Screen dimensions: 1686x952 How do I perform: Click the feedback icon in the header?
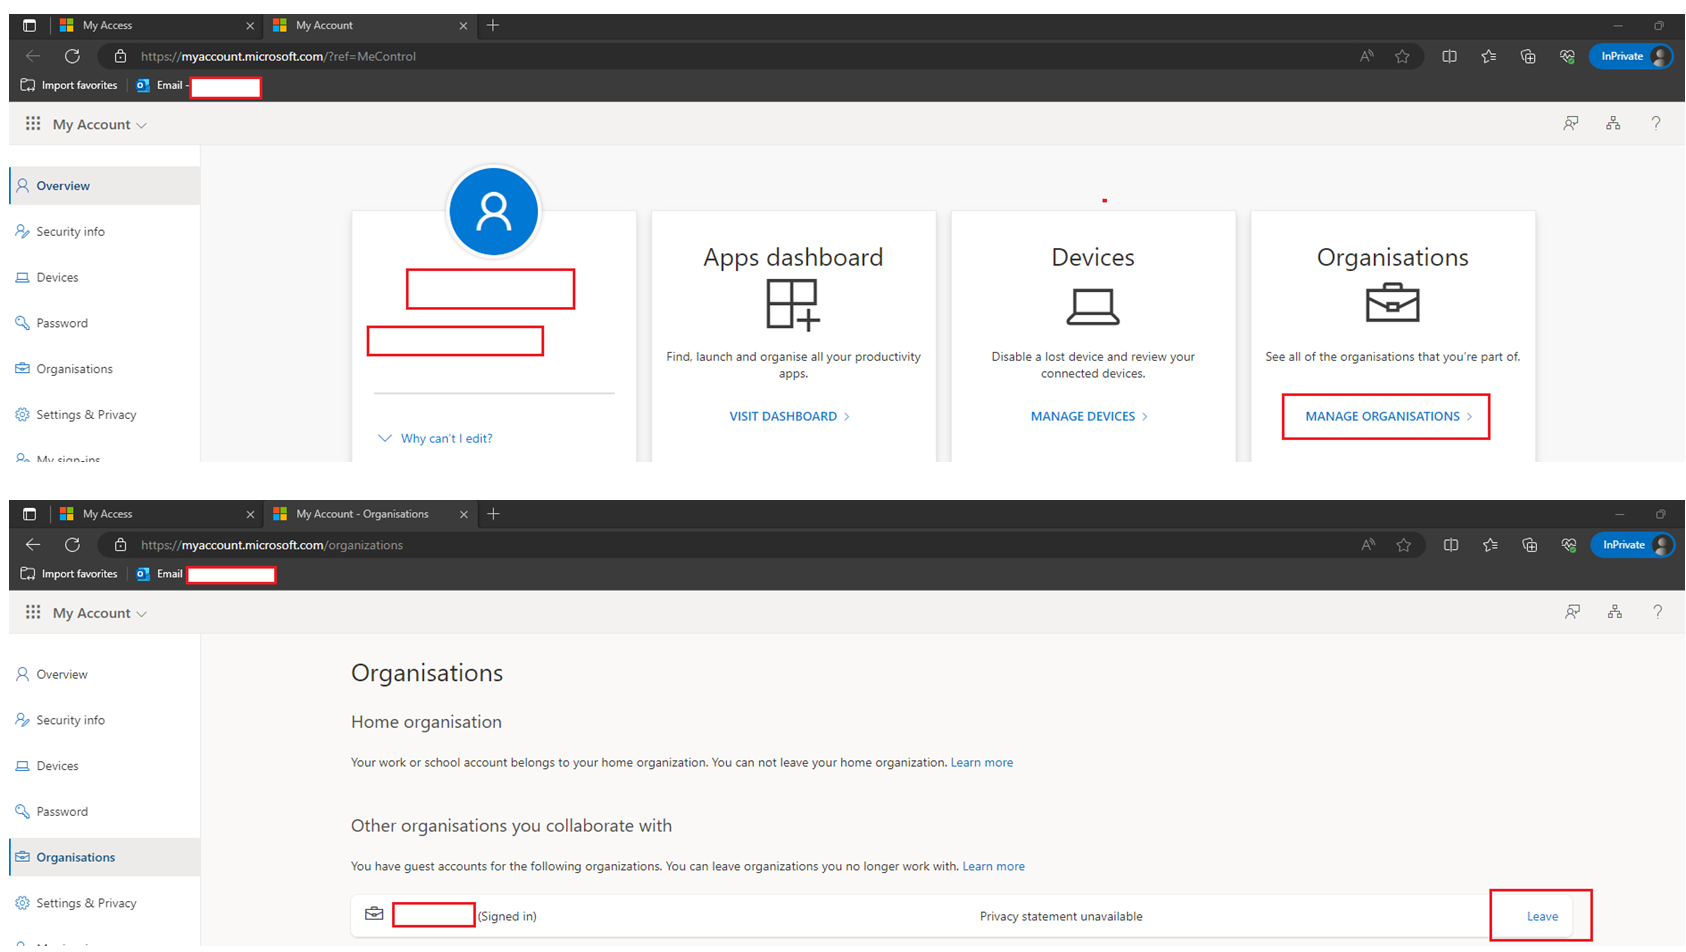(x=1570, y=123)
